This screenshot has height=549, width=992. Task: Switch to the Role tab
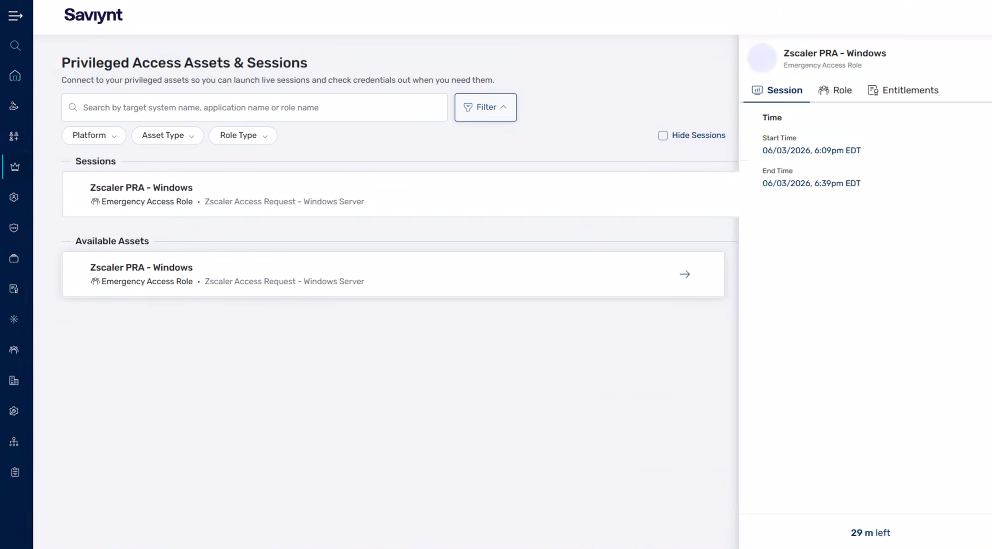pos(834,90)
